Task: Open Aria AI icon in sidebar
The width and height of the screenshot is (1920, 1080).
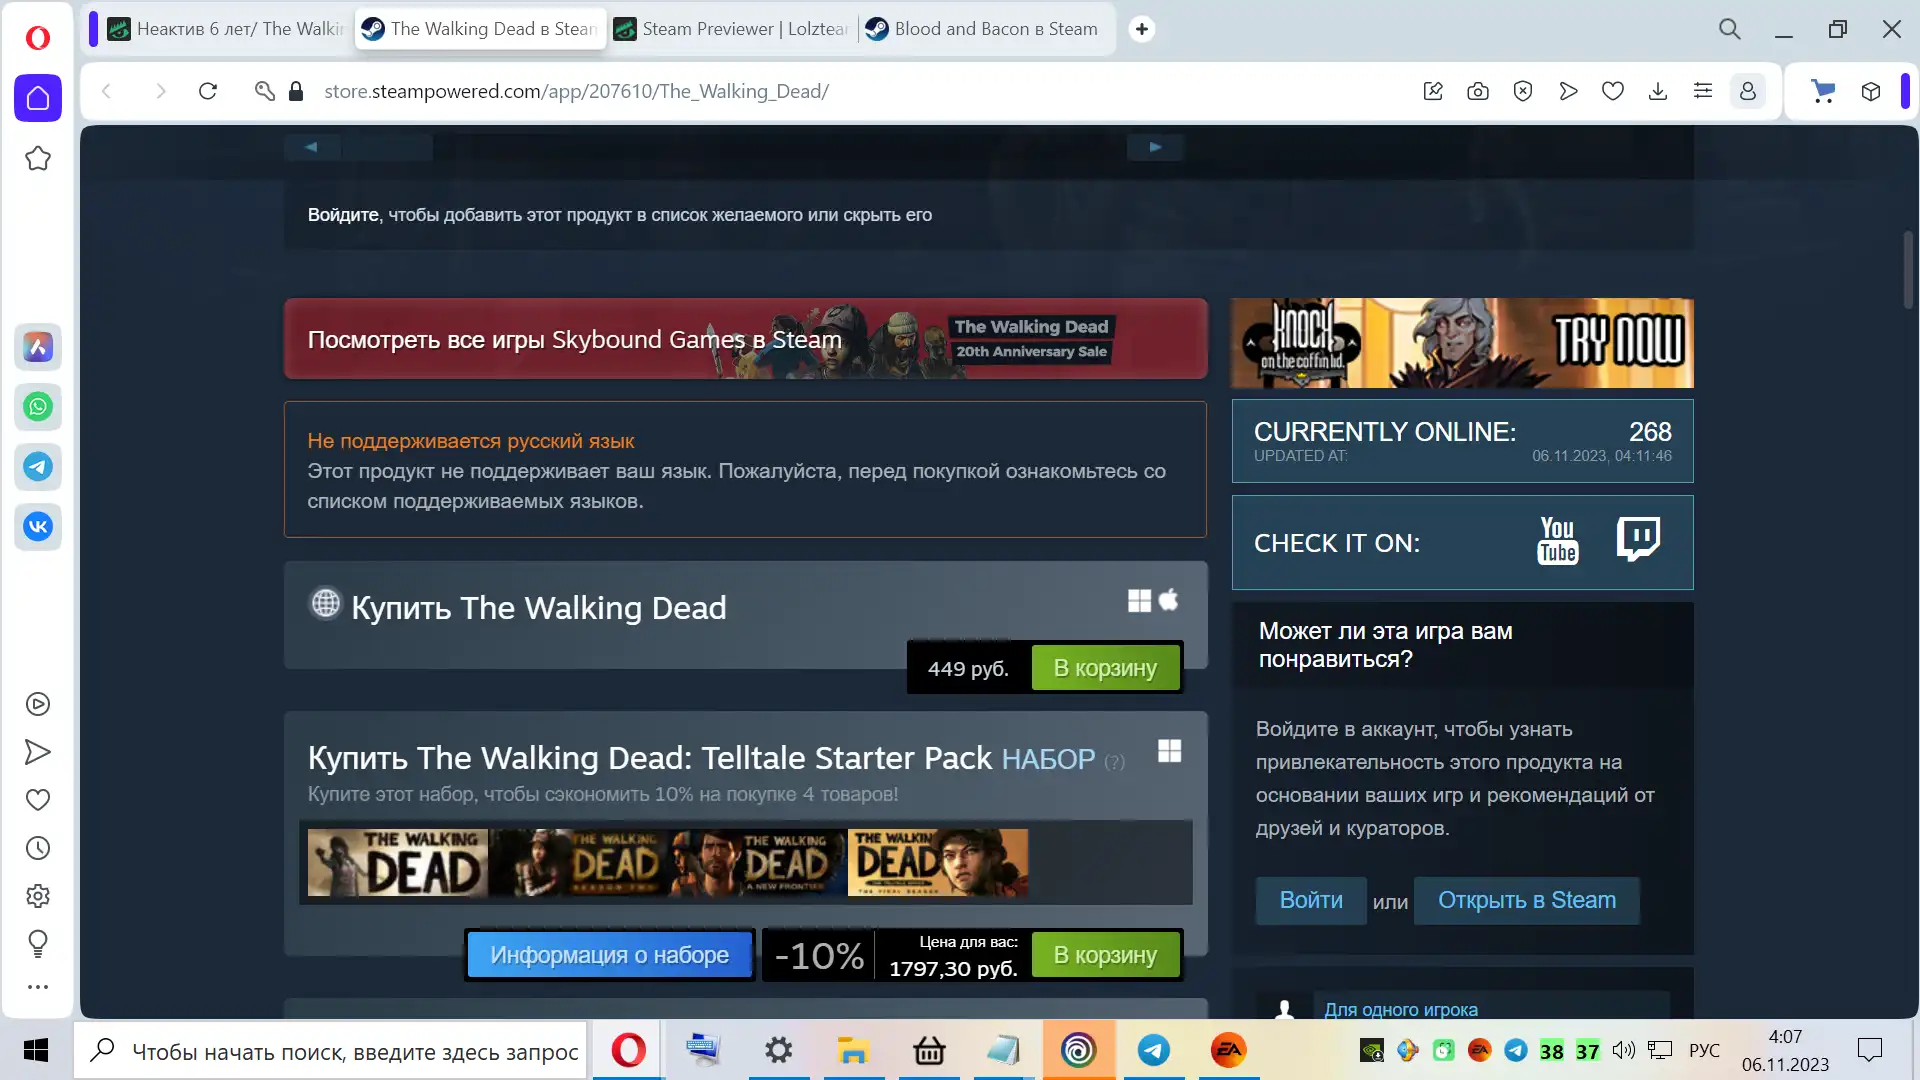Action: point(38,347)
